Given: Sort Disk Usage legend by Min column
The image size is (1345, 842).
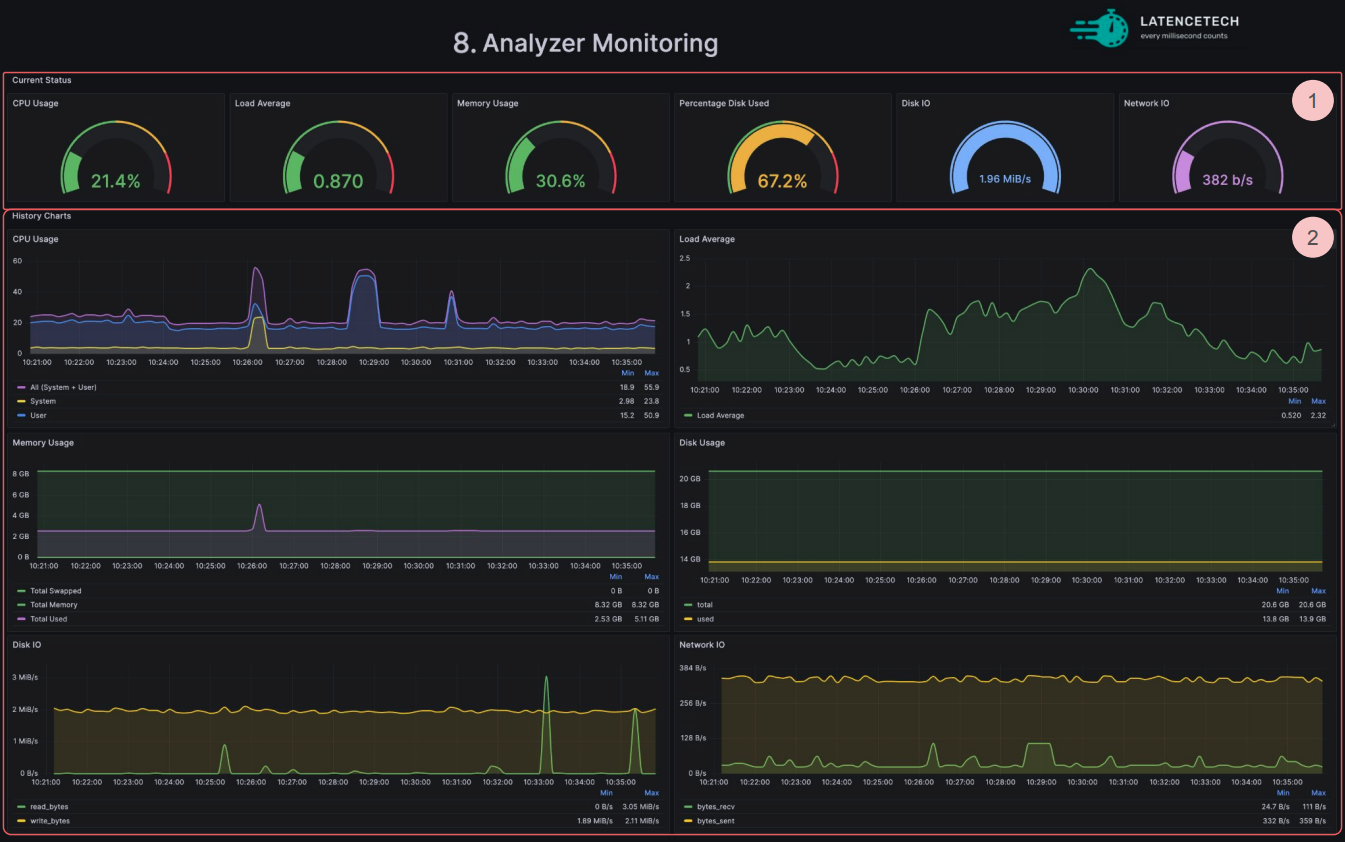Looking at the screenshot, I should pyautogui.click(x=1282, y=591).
